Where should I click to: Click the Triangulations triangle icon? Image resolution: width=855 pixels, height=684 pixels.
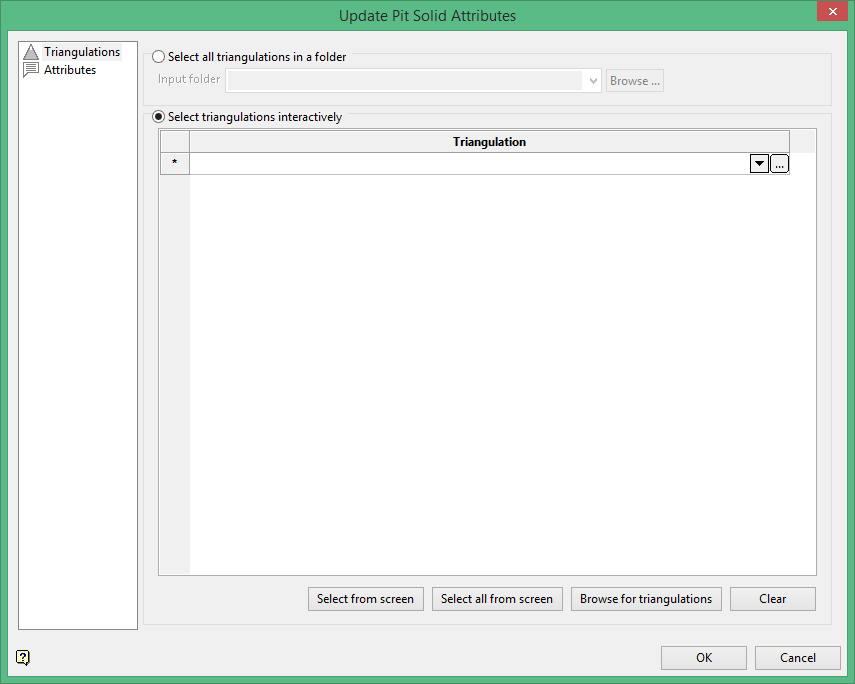click(x=31, y=52)
